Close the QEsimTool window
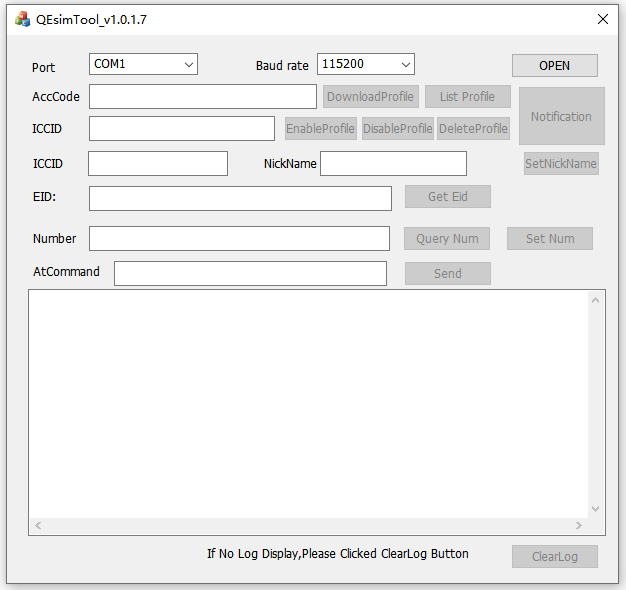Screen dimensions: 626x590 coord(602,19)
